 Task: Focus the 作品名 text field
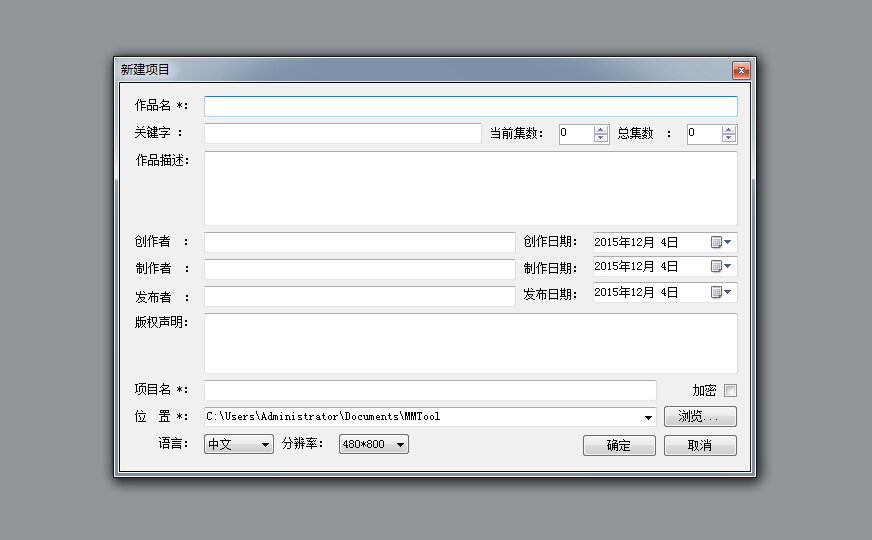click(470, 107)
